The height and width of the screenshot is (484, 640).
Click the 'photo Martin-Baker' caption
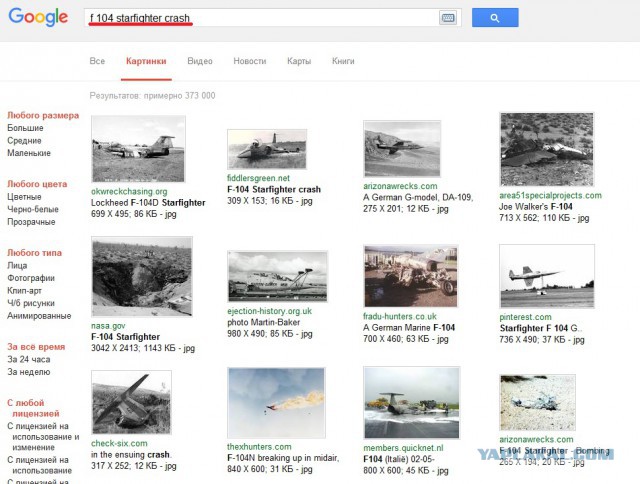point(263,322)
